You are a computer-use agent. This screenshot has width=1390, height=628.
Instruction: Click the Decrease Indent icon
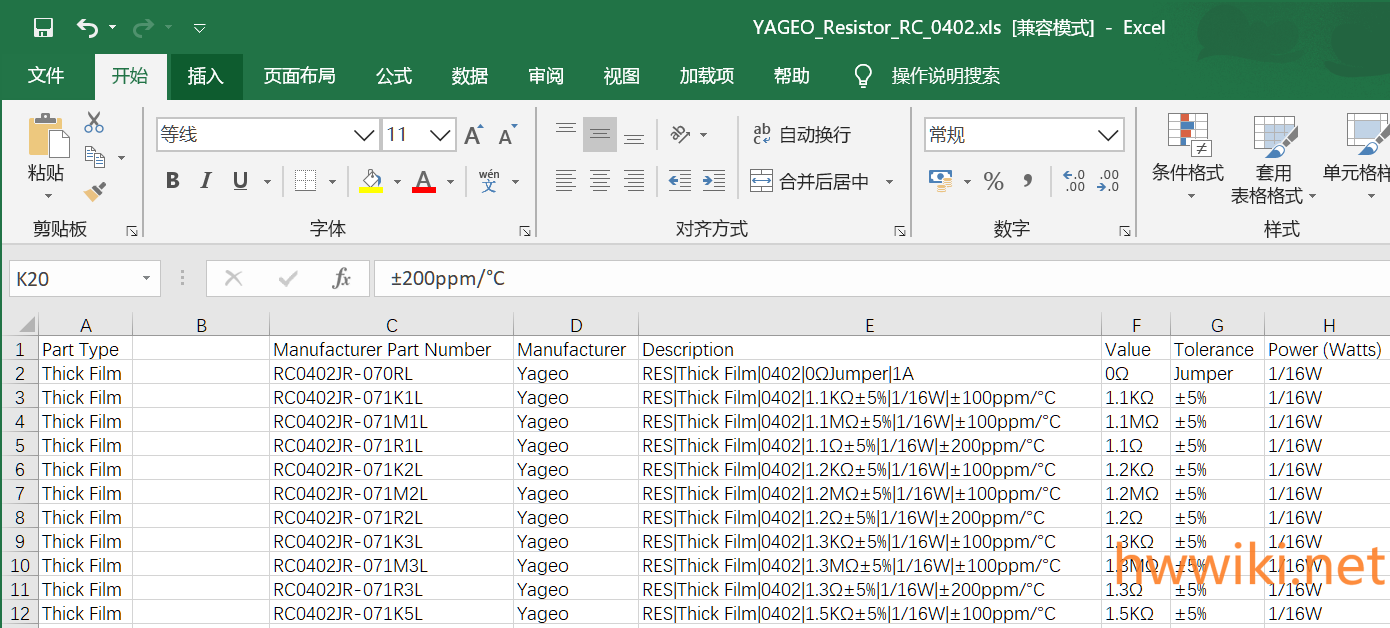tap(680, 181)
